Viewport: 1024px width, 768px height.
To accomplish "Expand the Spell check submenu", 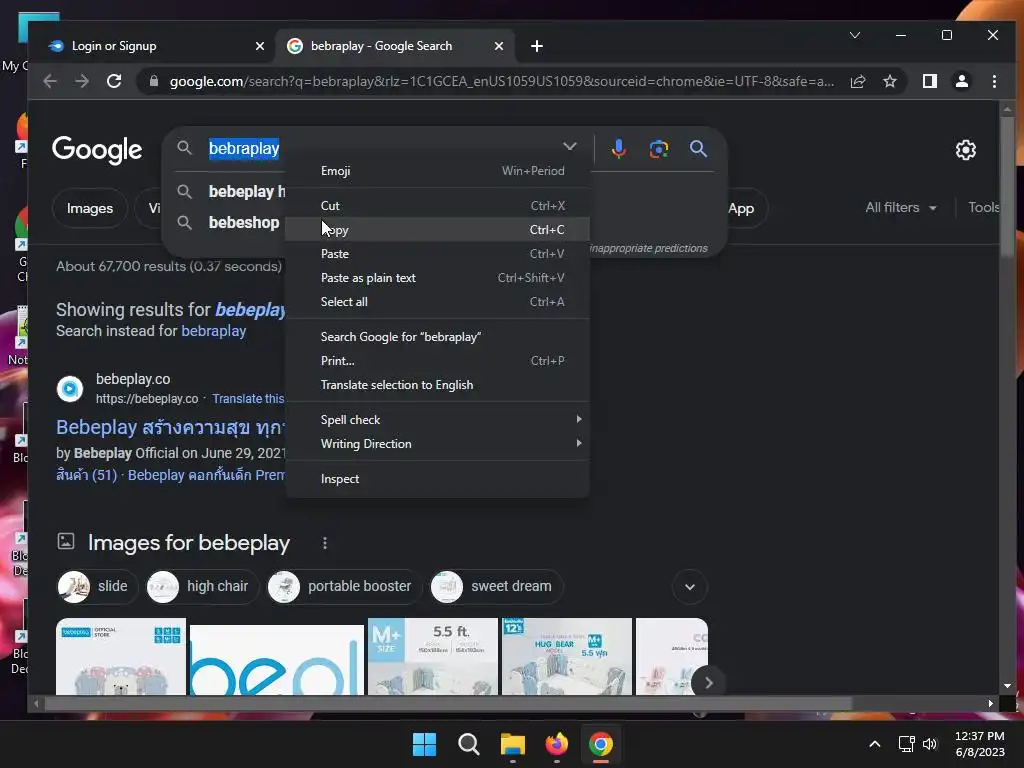I will pos(438,420).
